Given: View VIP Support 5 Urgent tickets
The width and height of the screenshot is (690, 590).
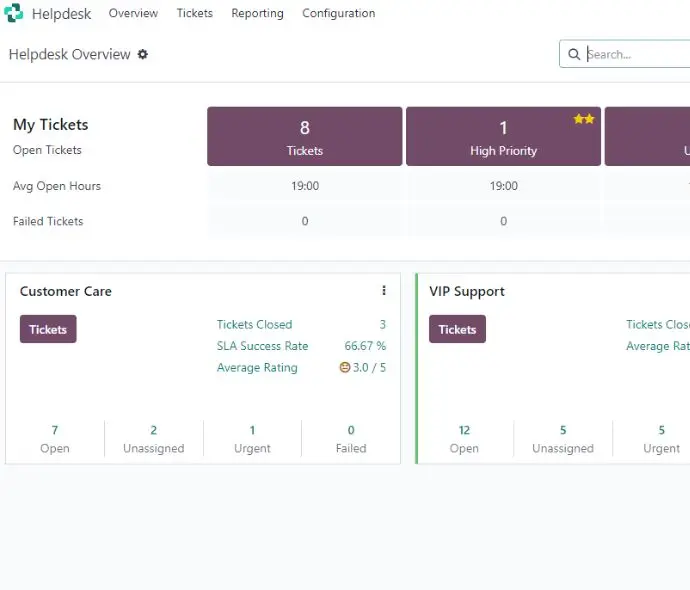Looking at the screenshot, I should pyautogui.click(x=661, y=439).
